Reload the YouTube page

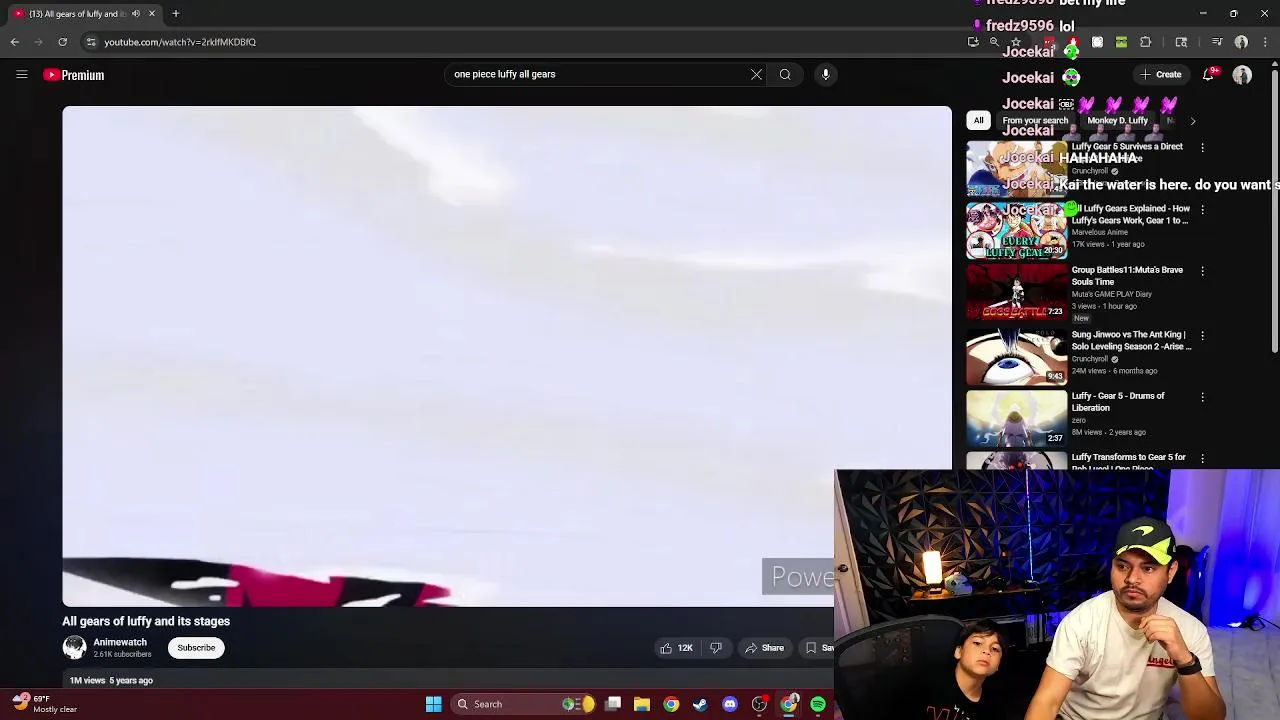pyautogui.click(x=62, y=42)
